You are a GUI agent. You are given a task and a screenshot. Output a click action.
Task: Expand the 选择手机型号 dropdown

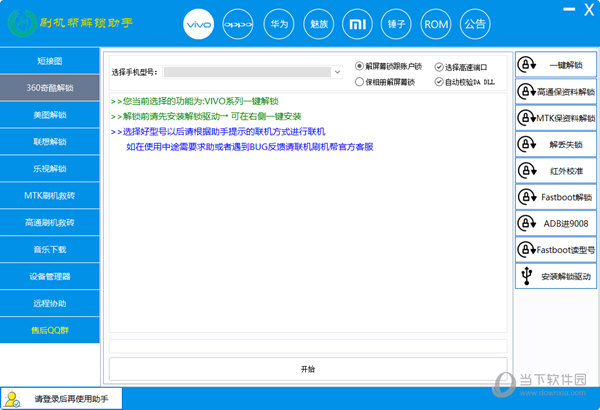tap(337, 72)
